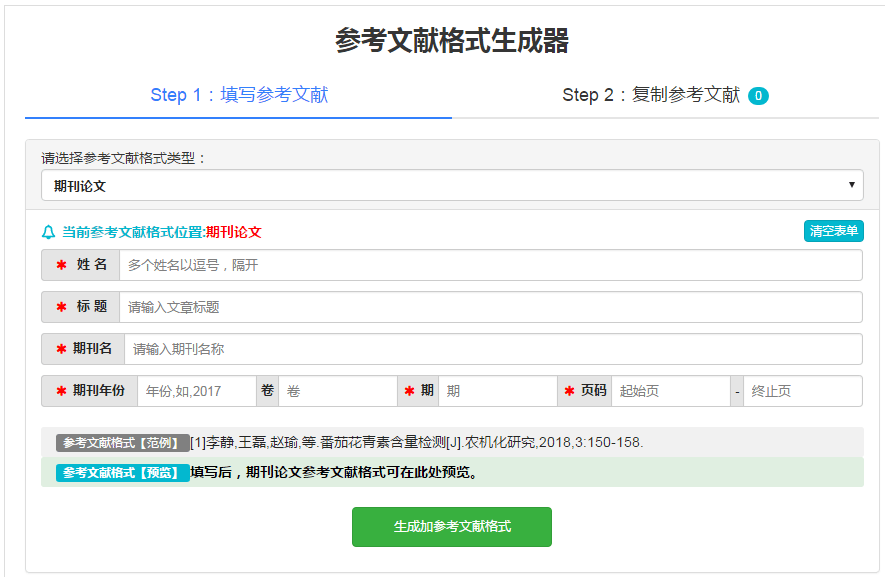Screen dimensions: 885x577
Task: Switch to Step 1 填写参考文献 tab
Action: tap(239, 95)
